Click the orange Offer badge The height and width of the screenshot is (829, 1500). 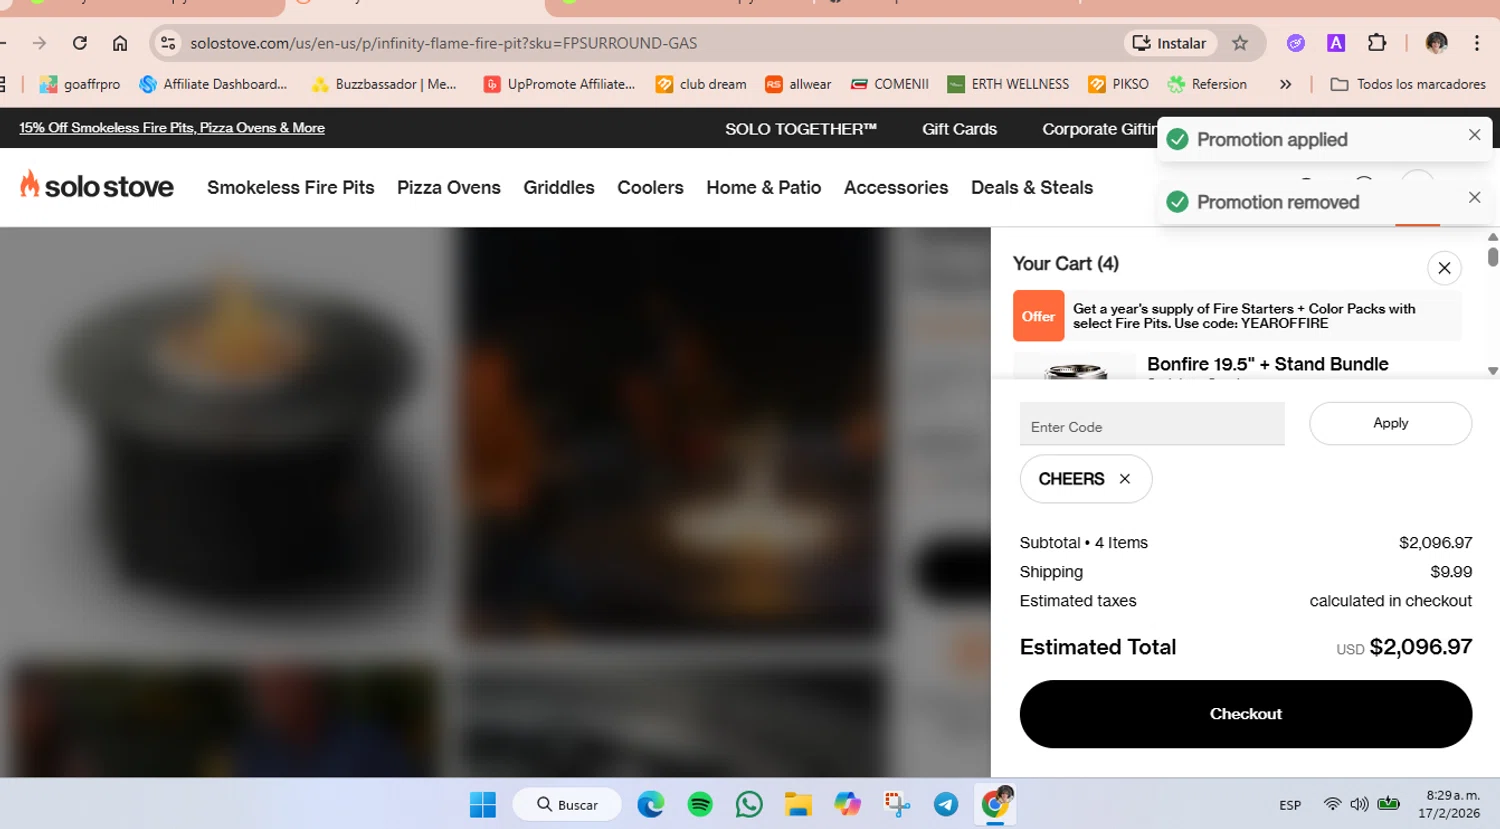click(1038, 316)
